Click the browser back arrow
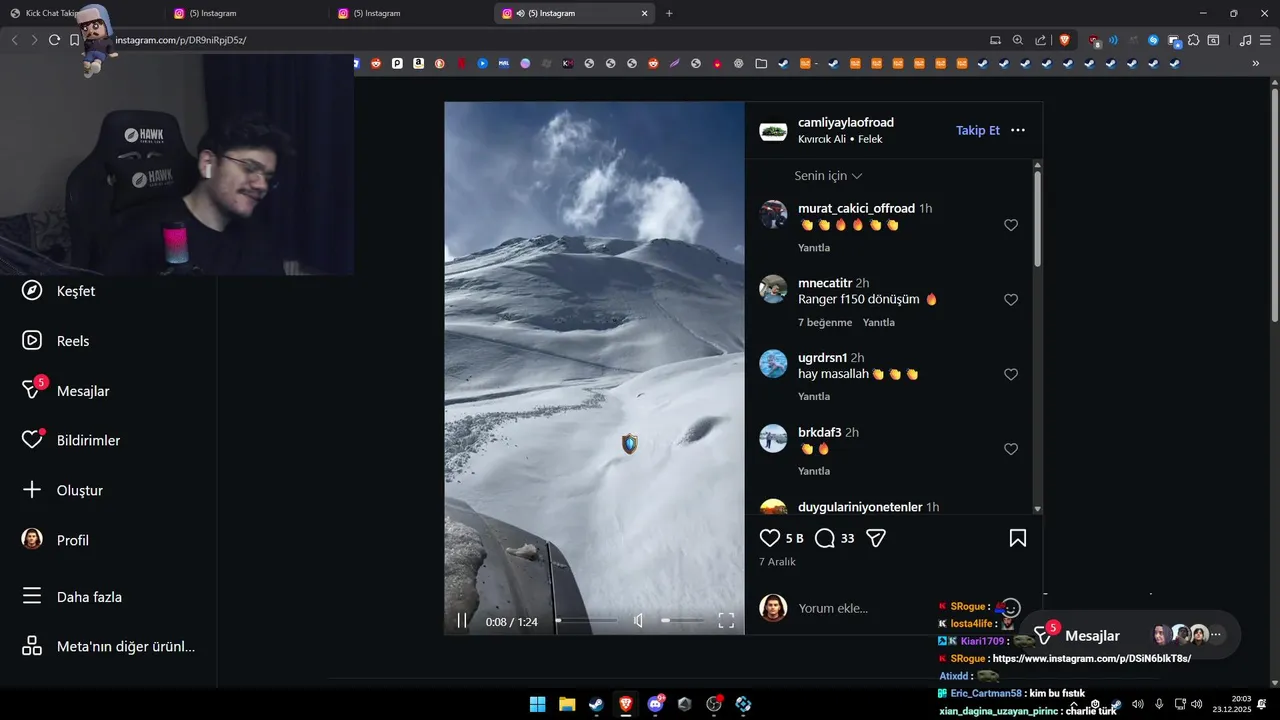Screen dimensions: 1280x720 14,40
